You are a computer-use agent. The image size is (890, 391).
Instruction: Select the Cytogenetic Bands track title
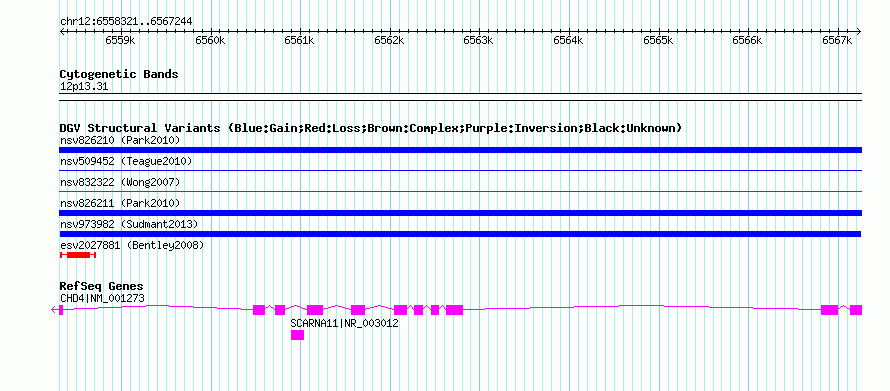pos(119,74)
